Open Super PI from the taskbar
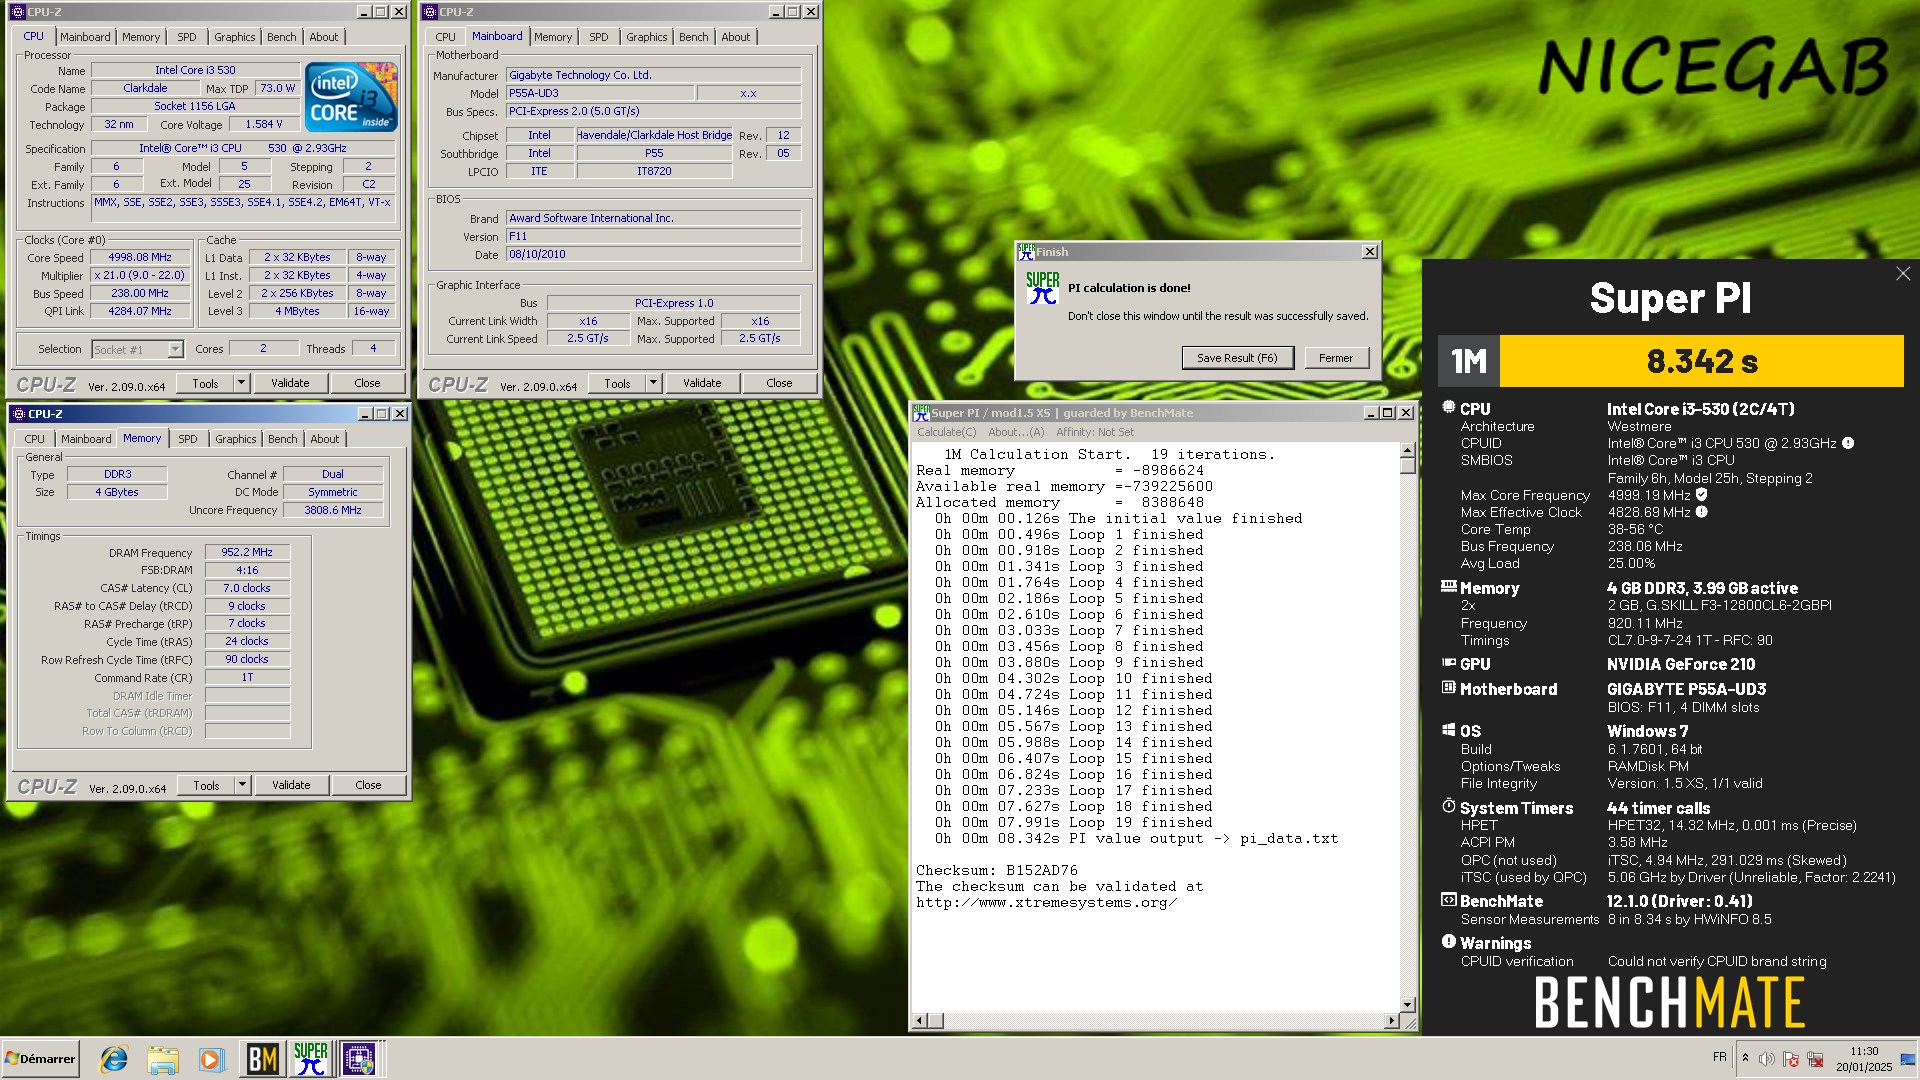1920x1080 pixels. tap(311, 1058)
